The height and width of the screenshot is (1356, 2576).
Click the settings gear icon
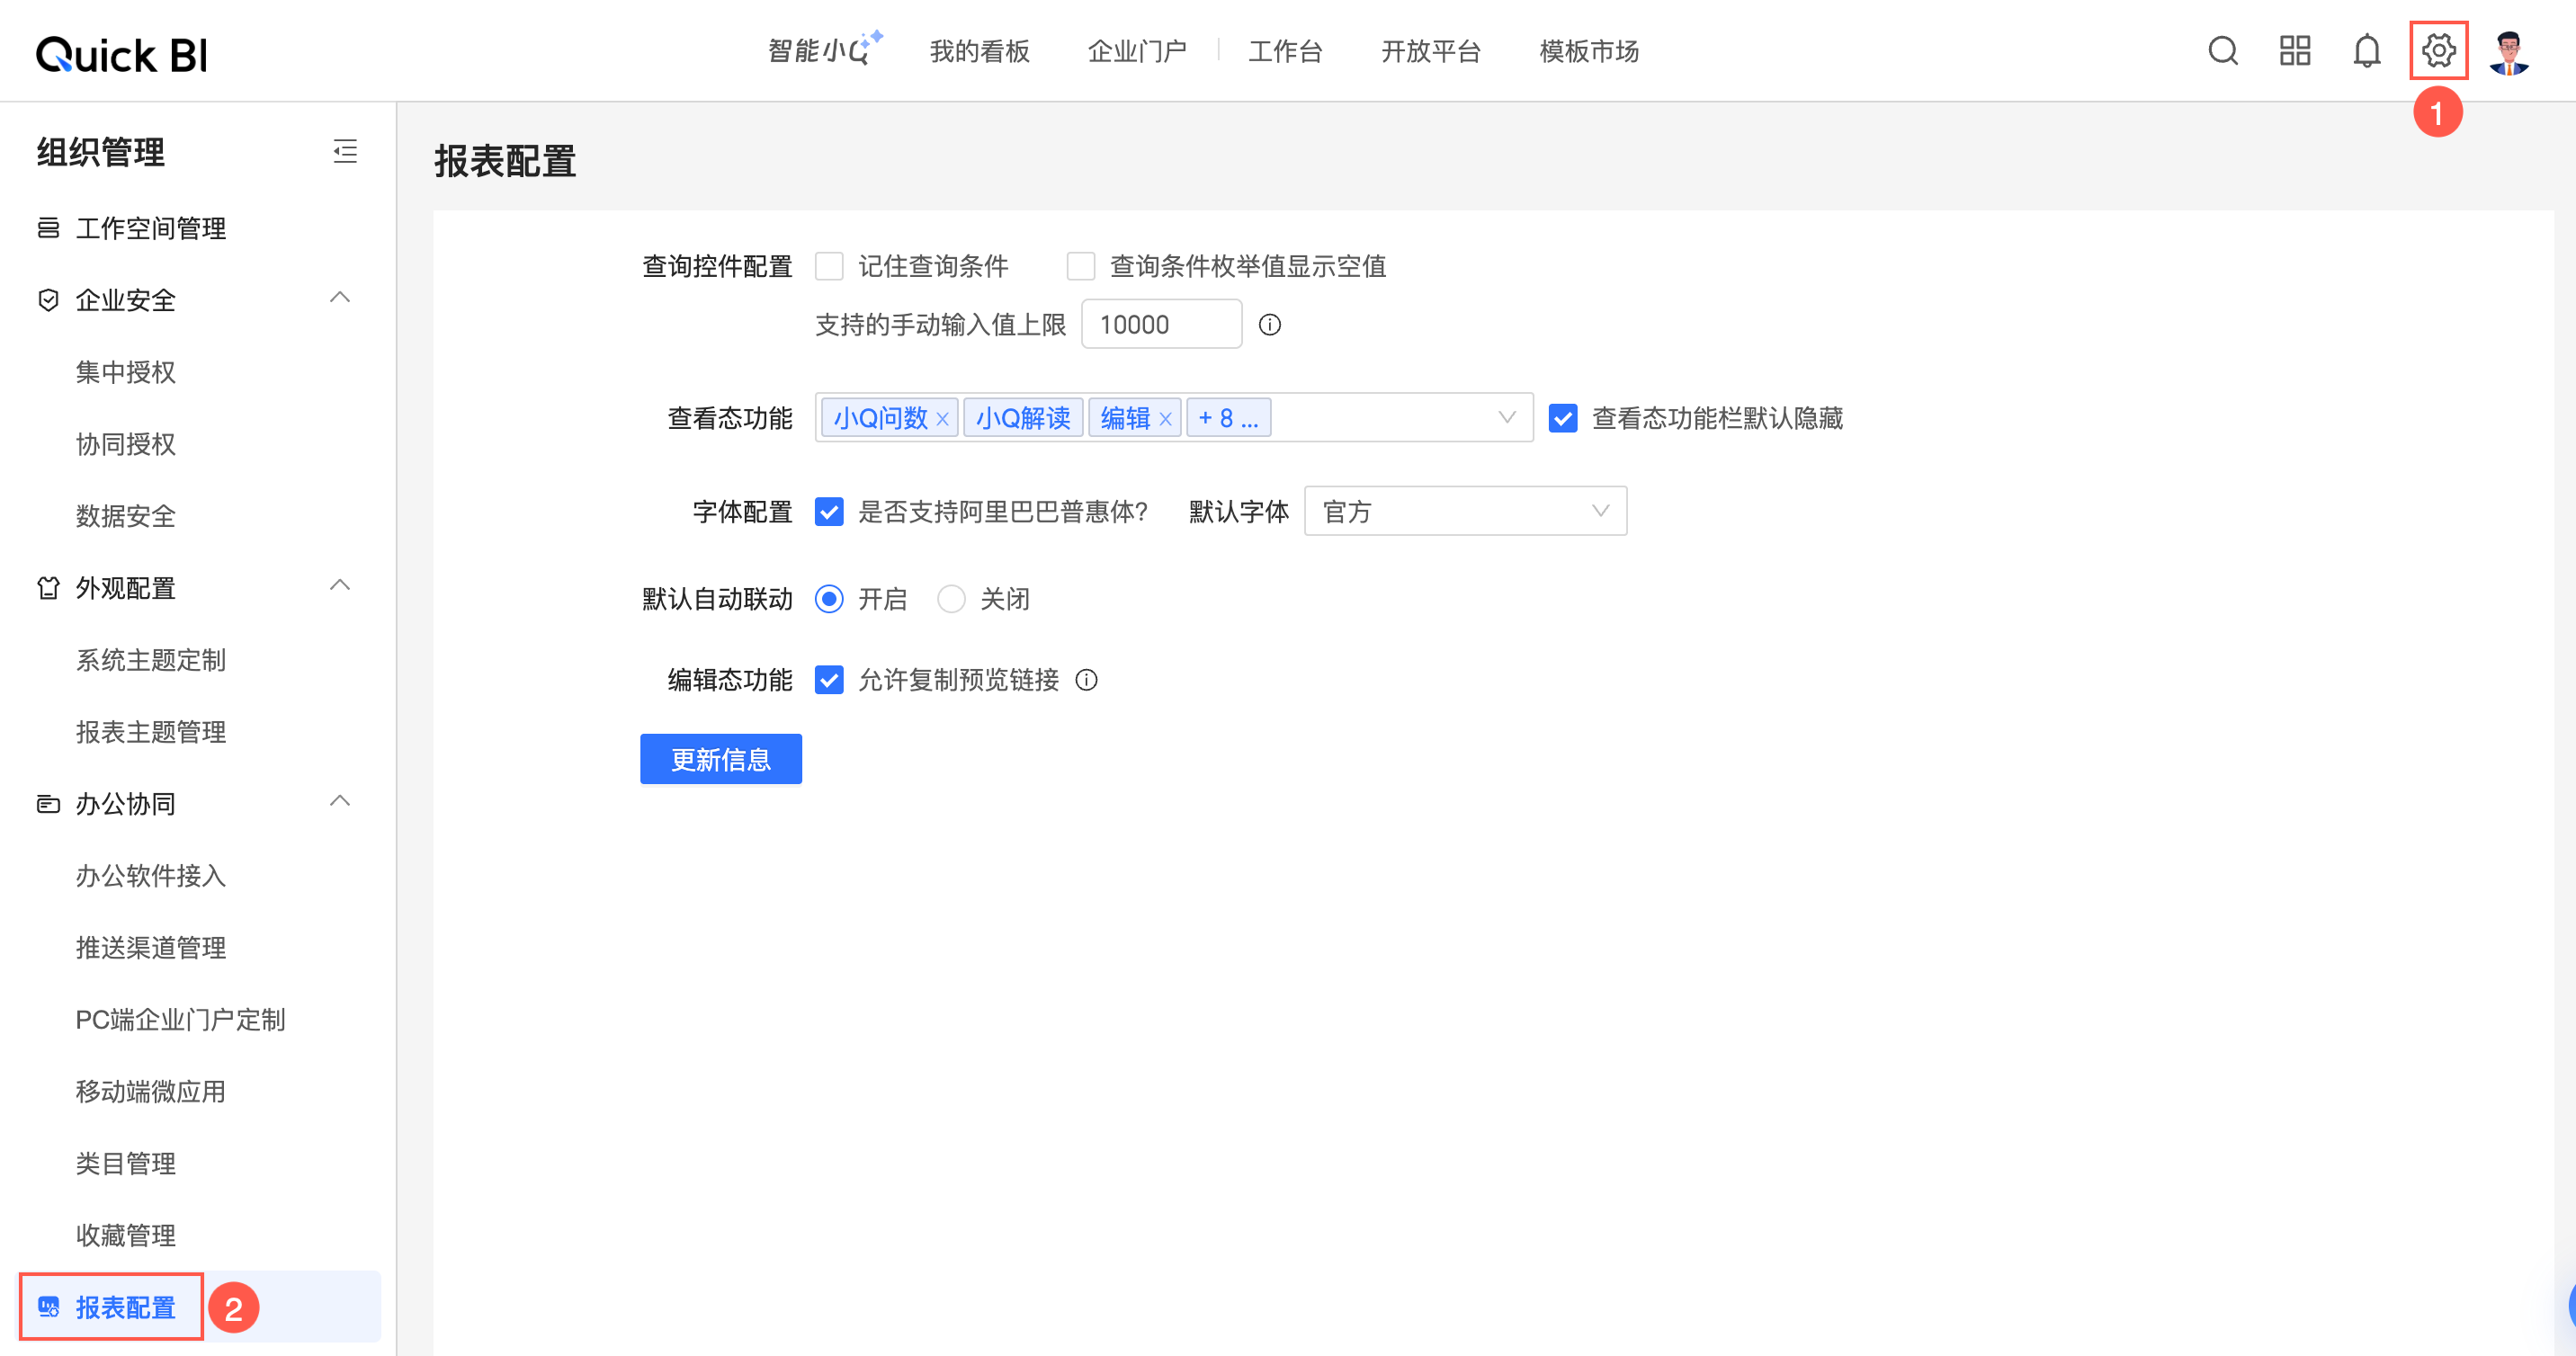[2438, 51]
